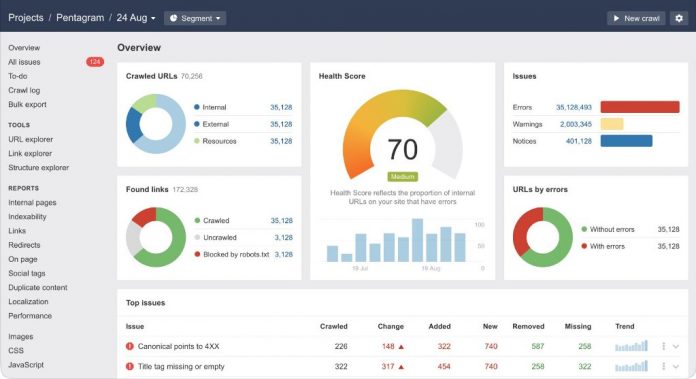Click the blue Notices bar
This screenshot has width=696, height=379.
(x=626, y=141)
